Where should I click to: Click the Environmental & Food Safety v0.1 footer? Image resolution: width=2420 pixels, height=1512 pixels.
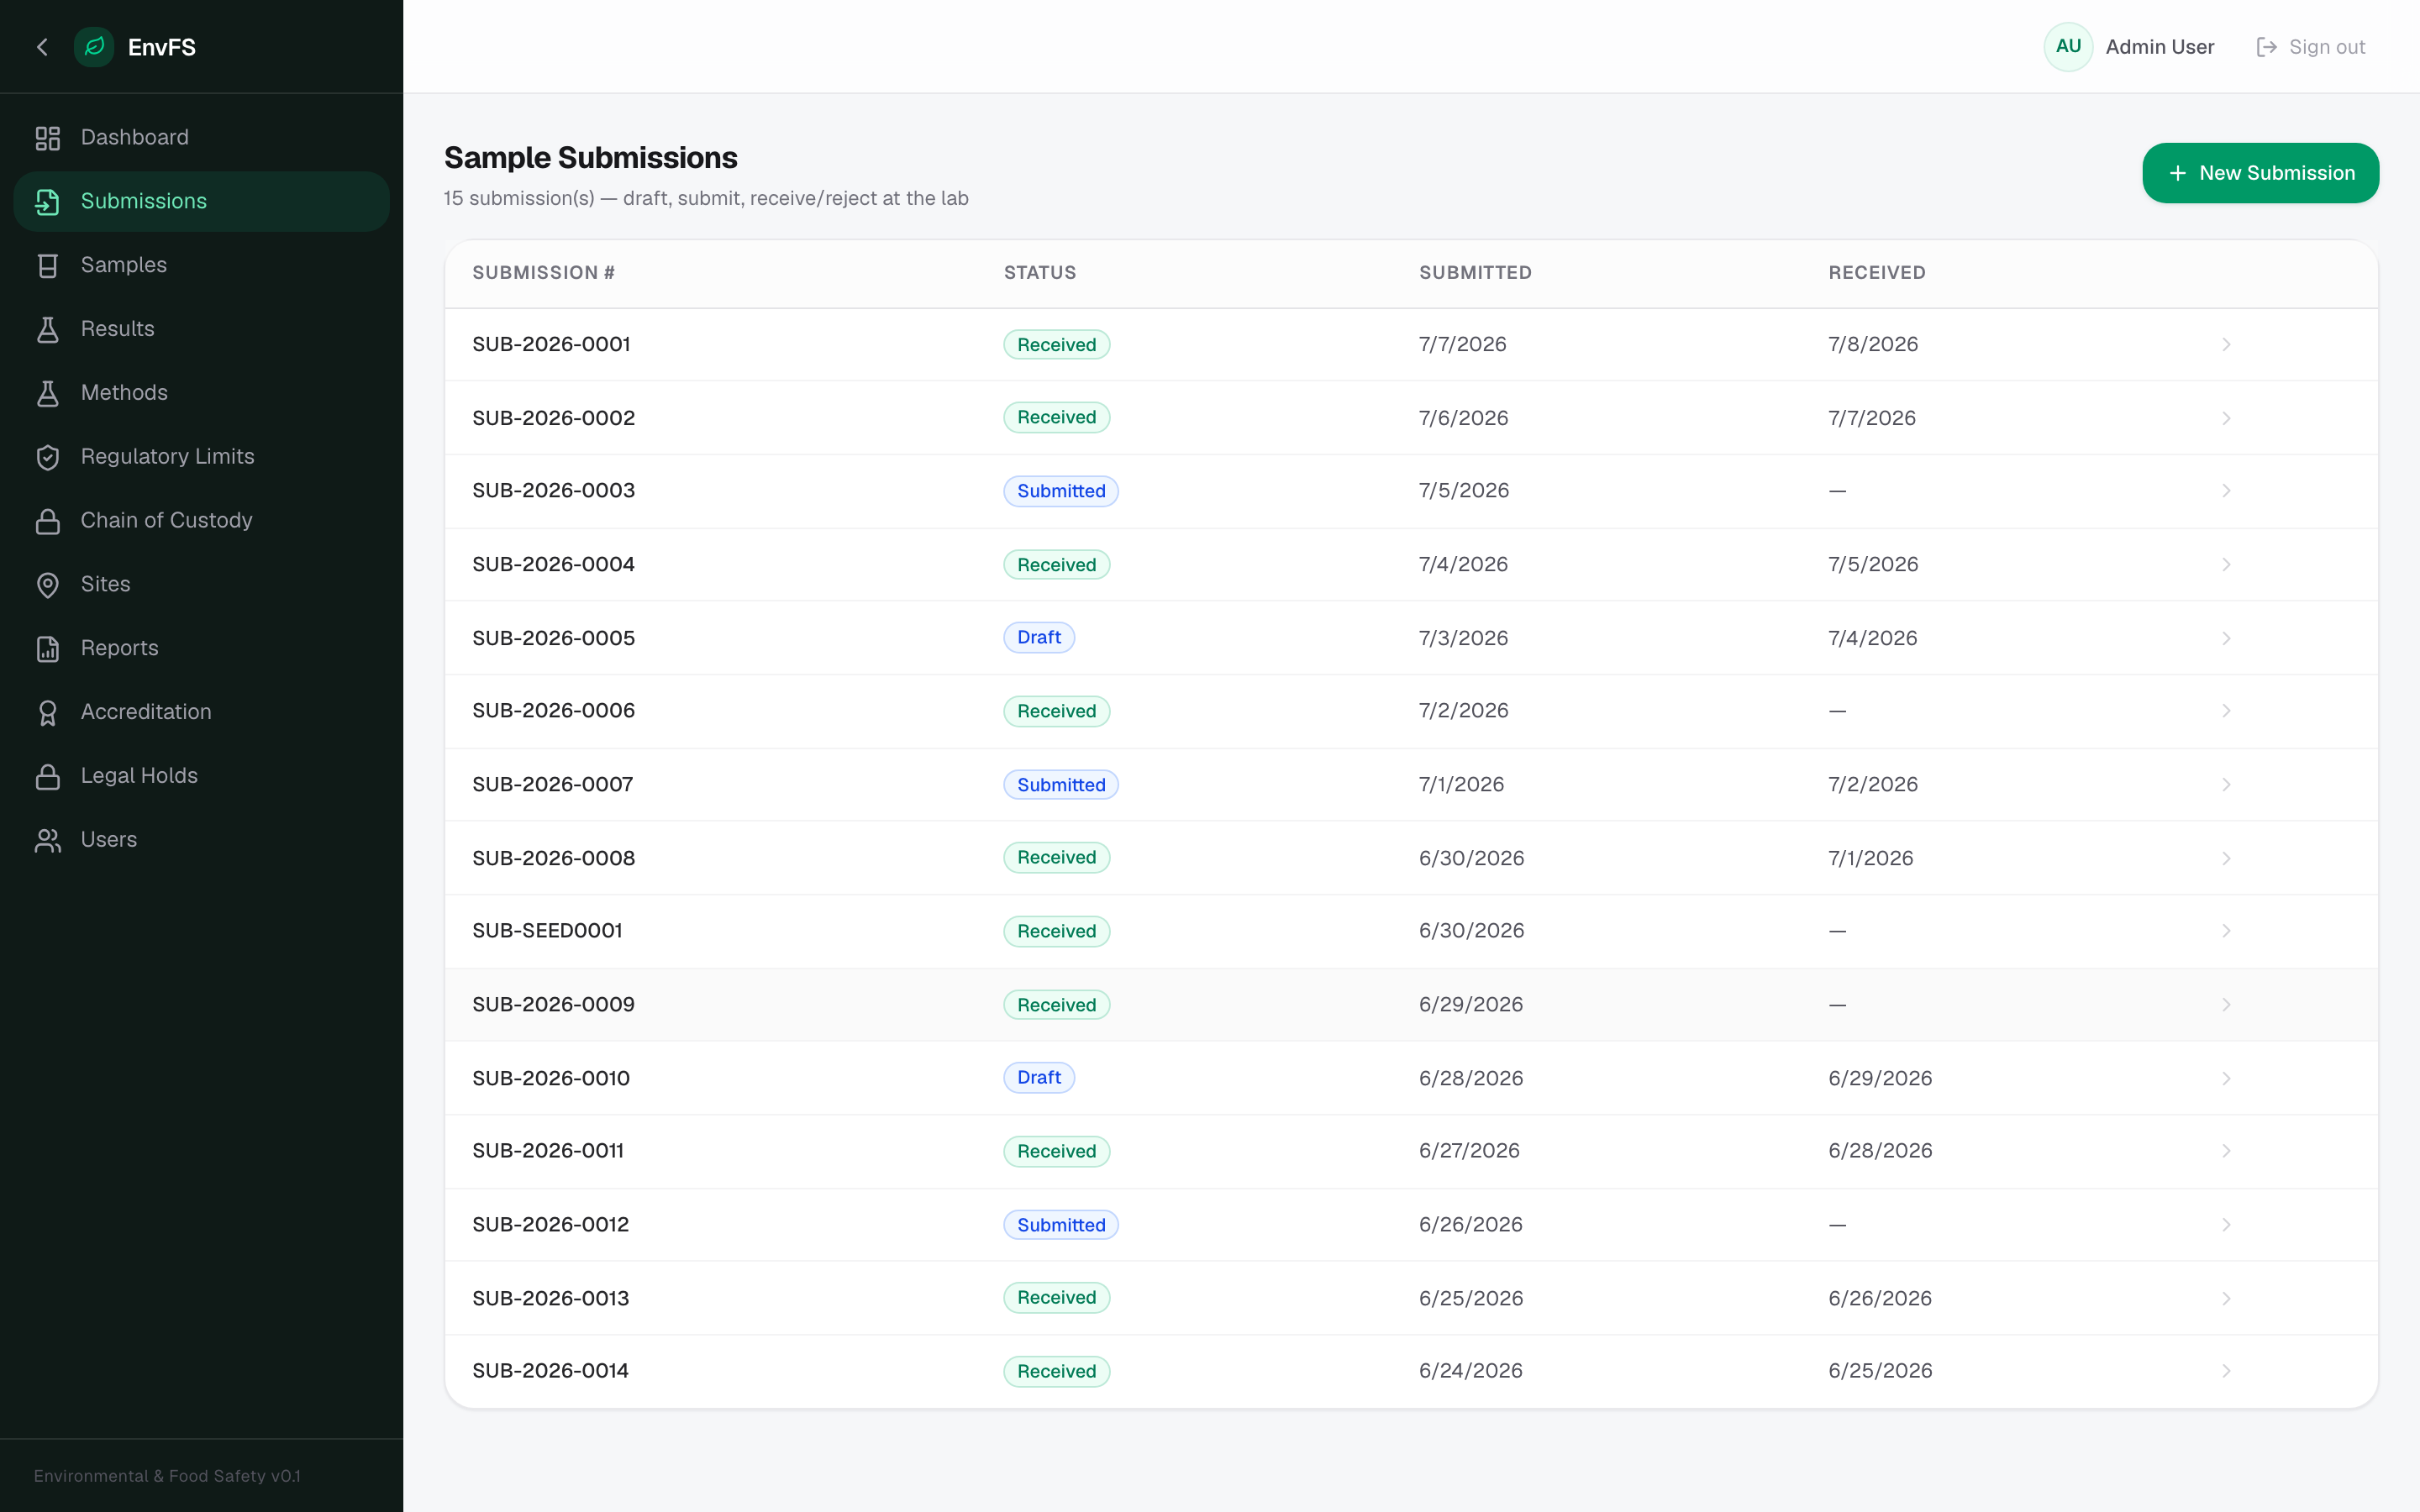pos(167,1476)
